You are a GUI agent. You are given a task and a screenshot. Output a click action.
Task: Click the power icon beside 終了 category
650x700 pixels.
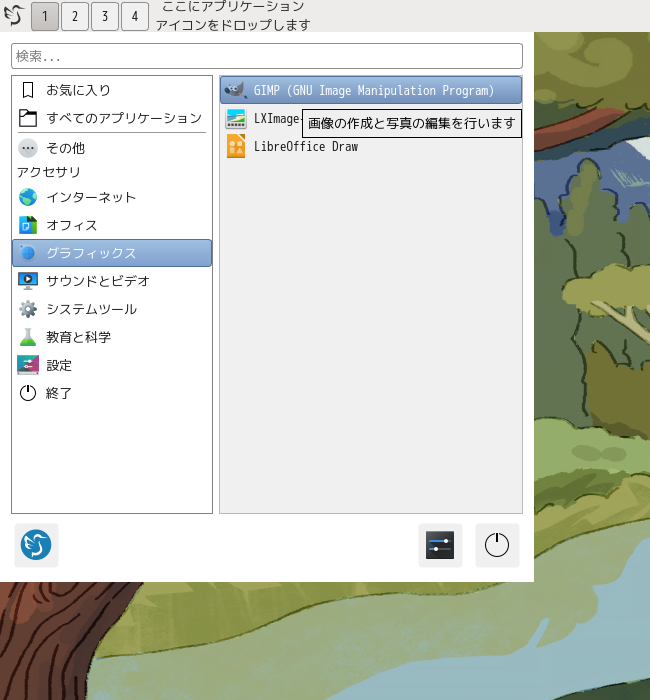(x=28, y=393)
